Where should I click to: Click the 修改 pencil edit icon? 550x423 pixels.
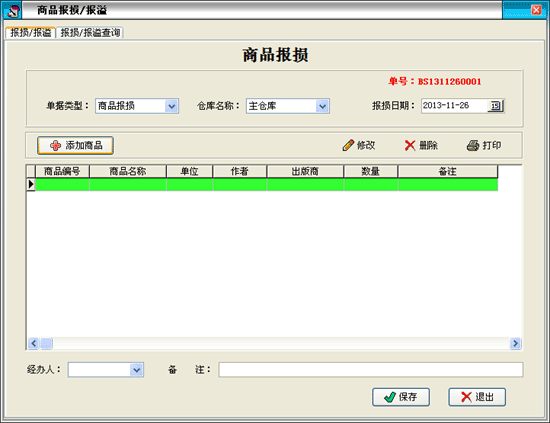[x=348, y=145]
